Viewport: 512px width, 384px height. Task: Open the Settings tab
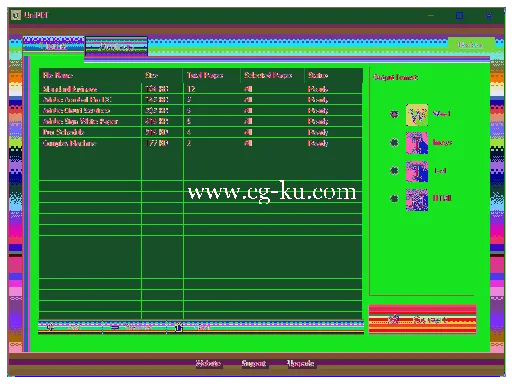[x=116, y=46]
